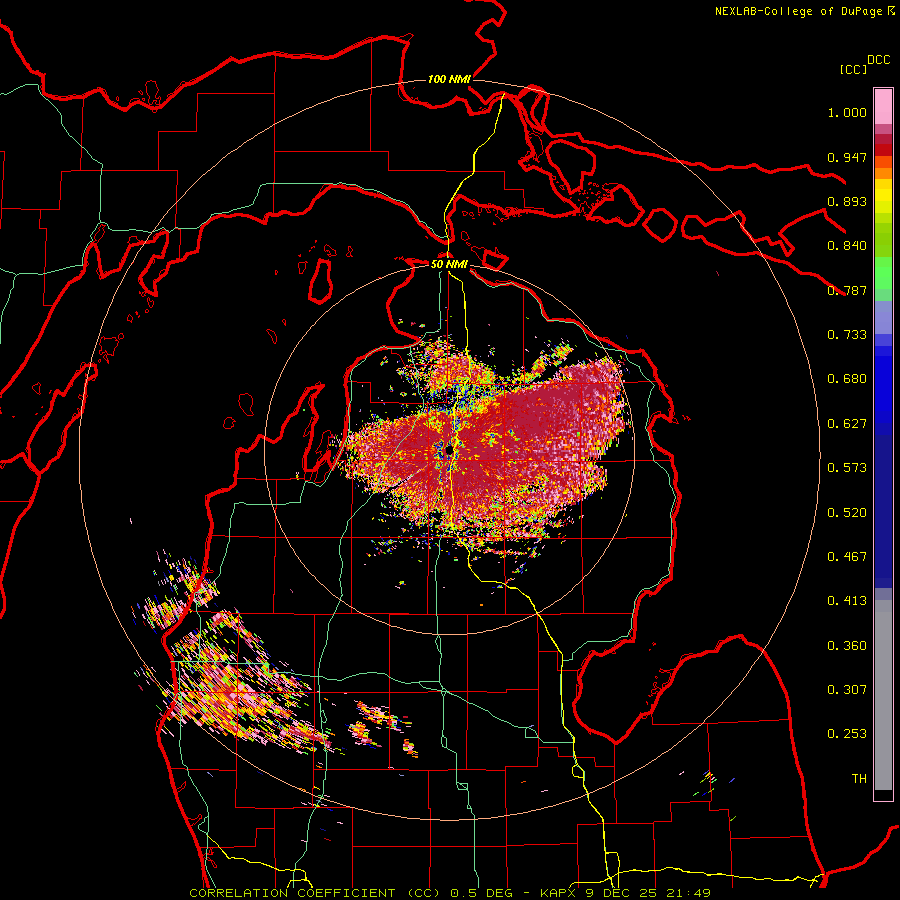Click the 0.520 color scale value
The height and width of the screenshot is (900, 900).
coord(847,513)
